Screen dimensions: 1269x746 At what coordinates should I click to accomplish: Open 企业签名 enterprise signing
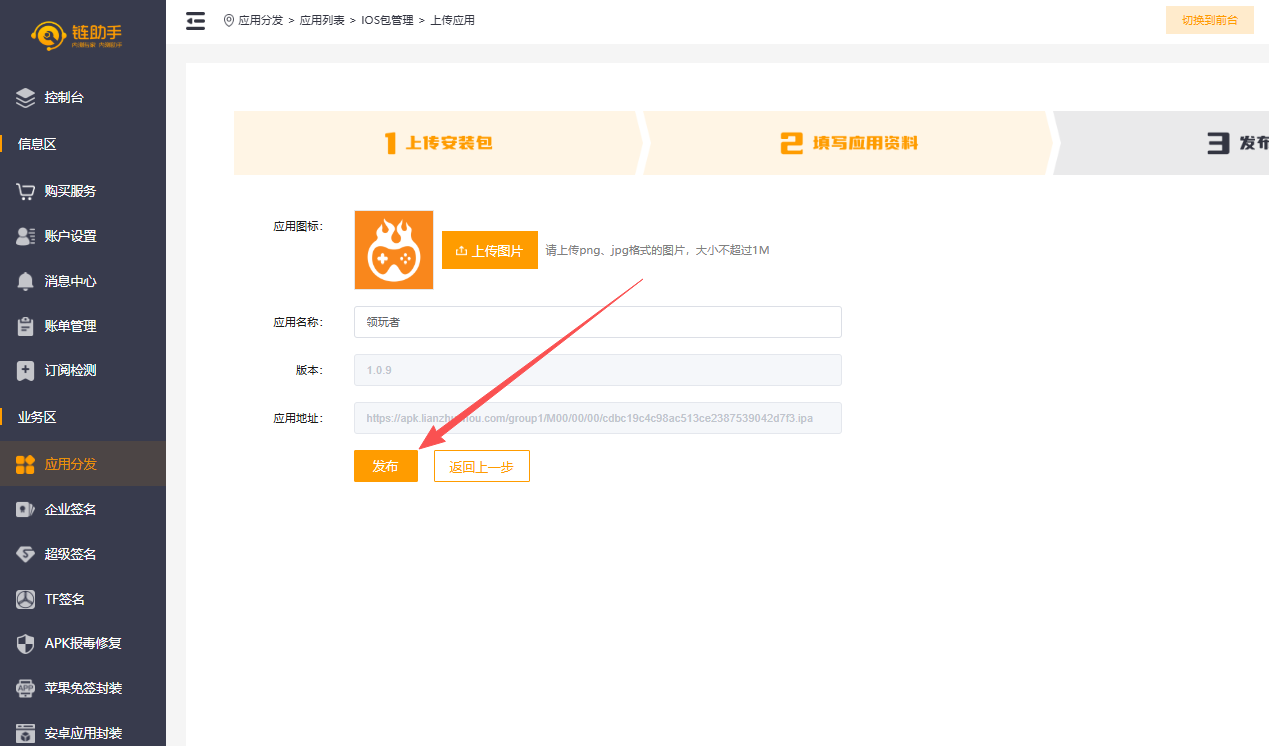(70, 509)
